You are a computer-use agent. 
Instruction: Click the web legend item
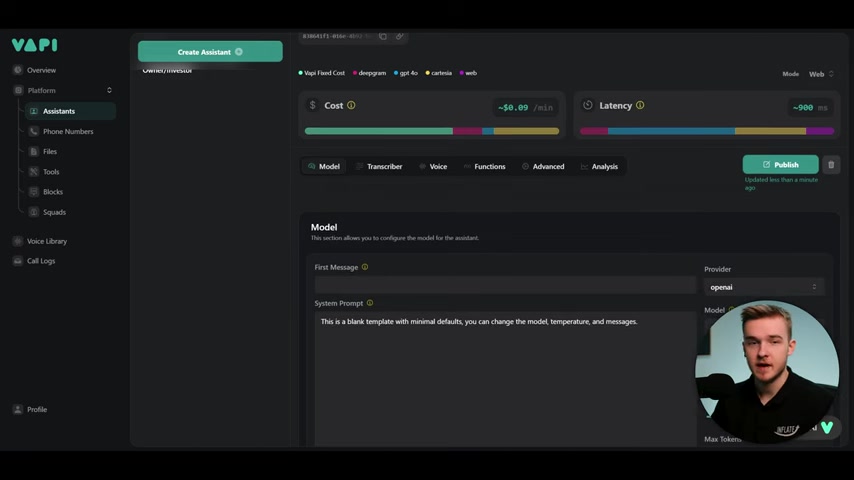[x=468, y=73]
